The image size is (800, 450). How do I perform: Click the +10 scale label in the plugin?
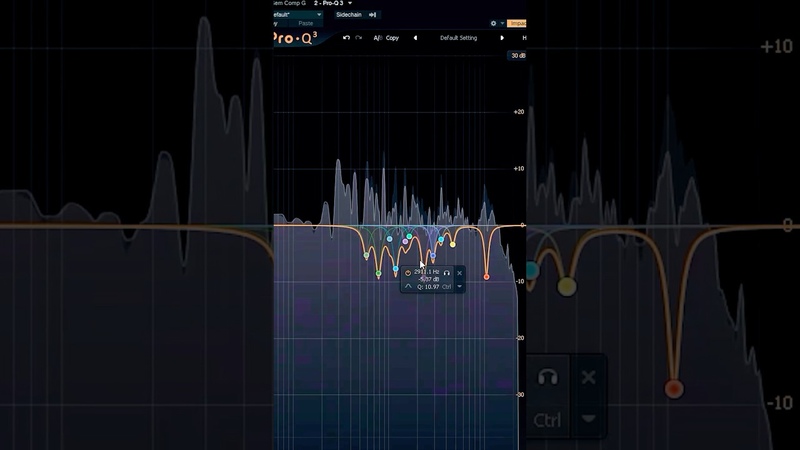point(518,169)
